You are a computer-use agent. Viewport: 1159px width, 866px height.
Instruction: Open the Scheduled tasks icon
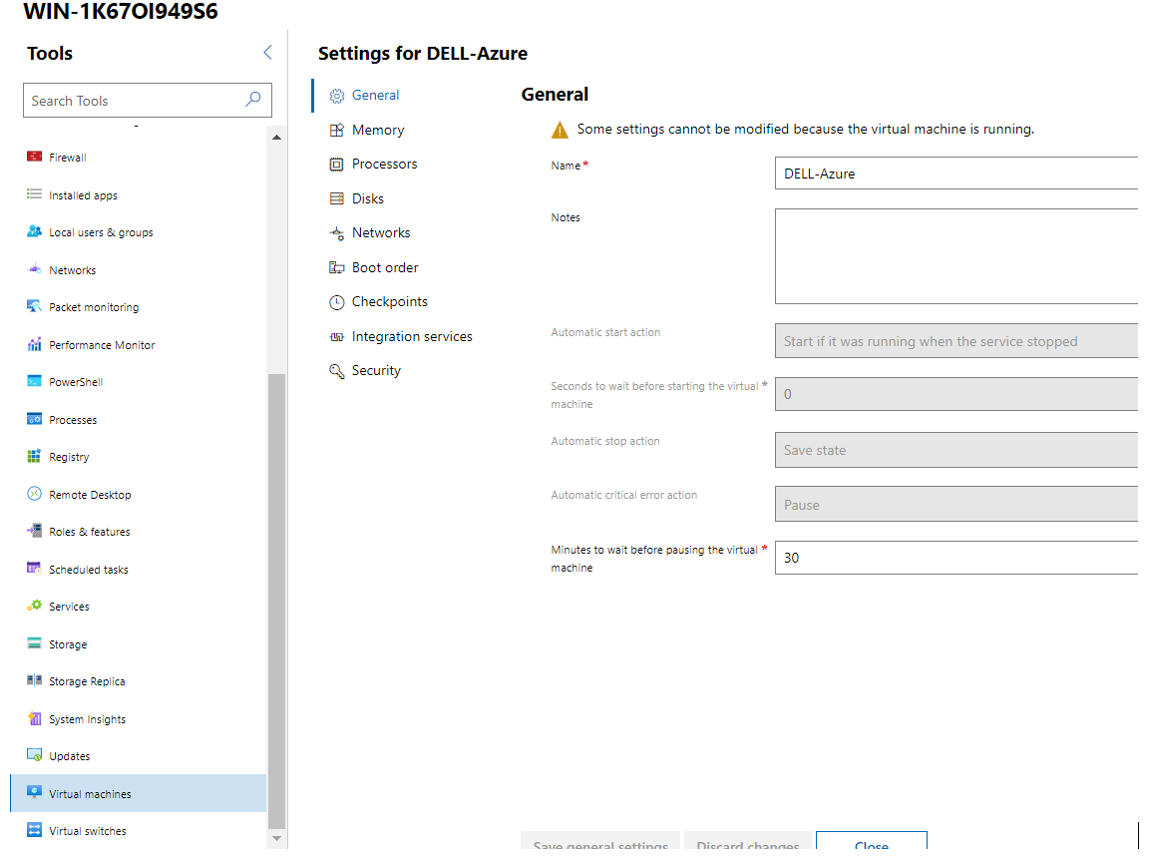34,568
